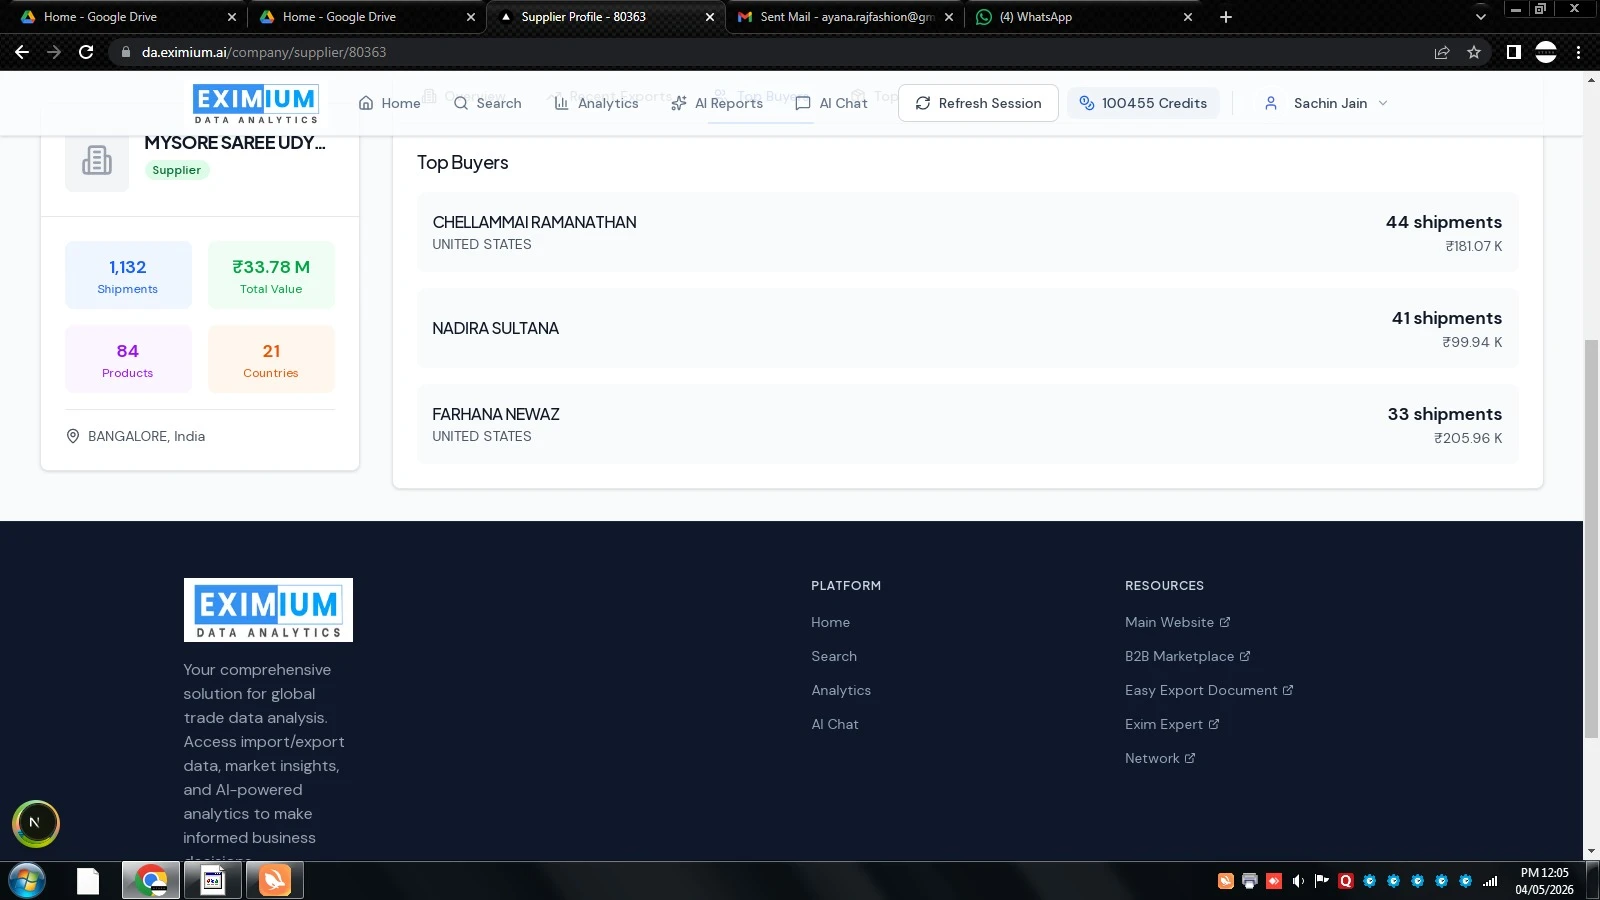Click the Eximium logo in the footer

tap(268, 610)
